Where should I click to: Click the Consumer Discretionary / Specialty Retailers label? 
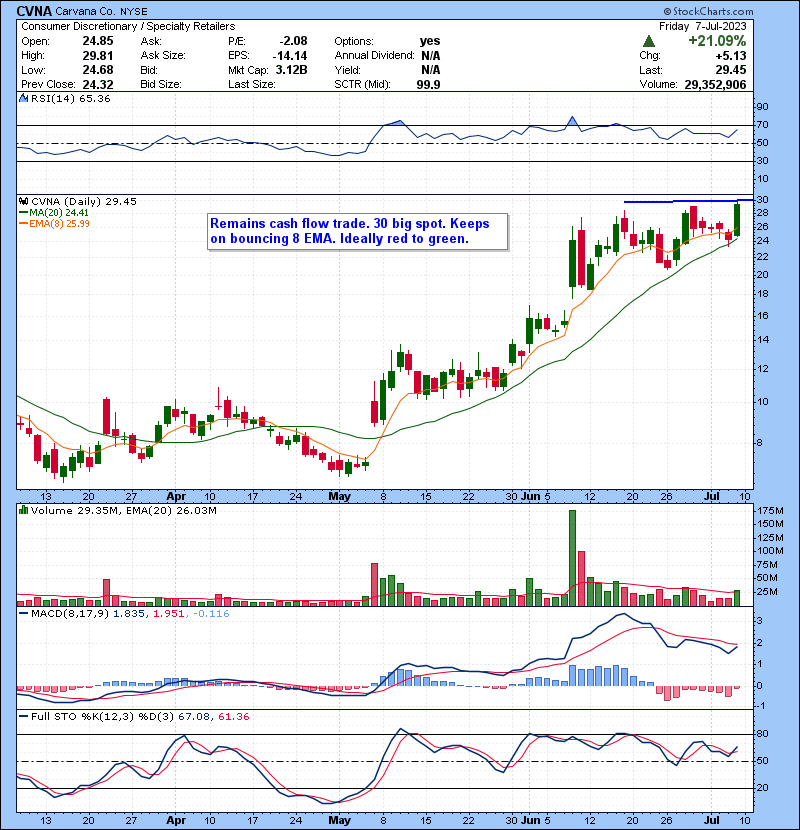pos(128,26)
